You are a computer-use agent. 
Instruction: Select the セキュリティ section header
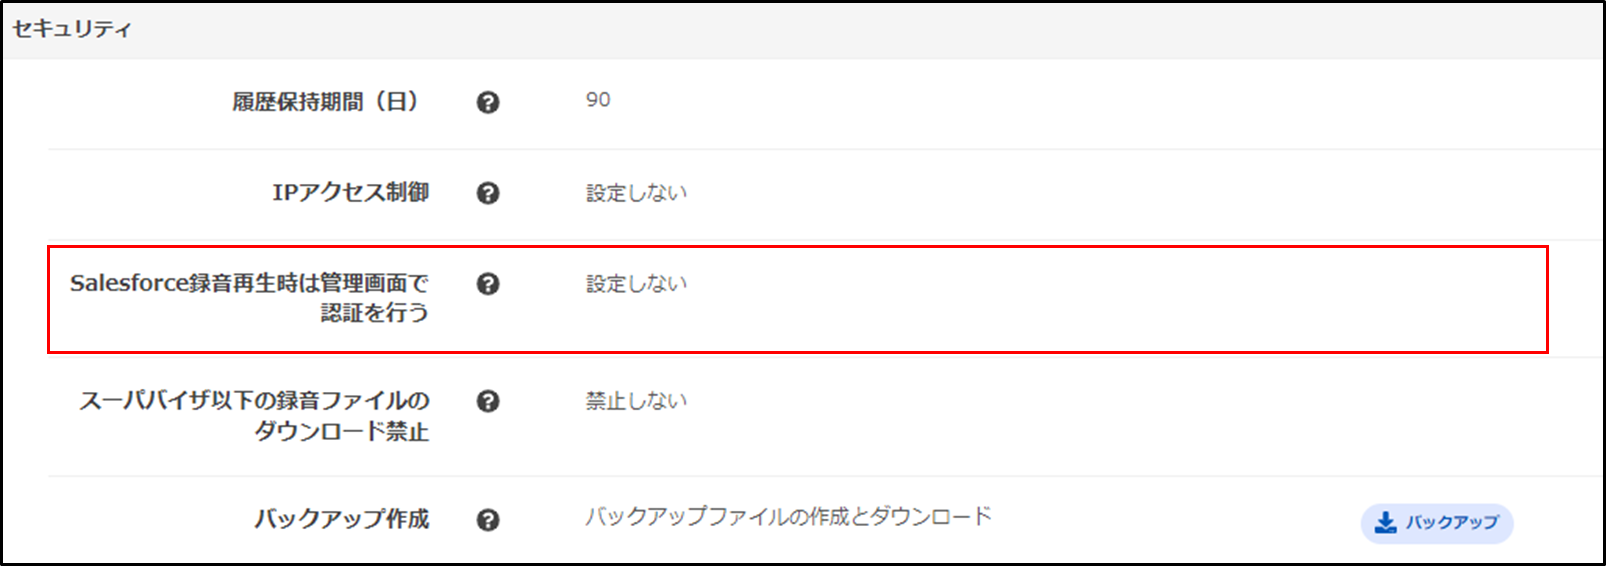coord(71,29)
